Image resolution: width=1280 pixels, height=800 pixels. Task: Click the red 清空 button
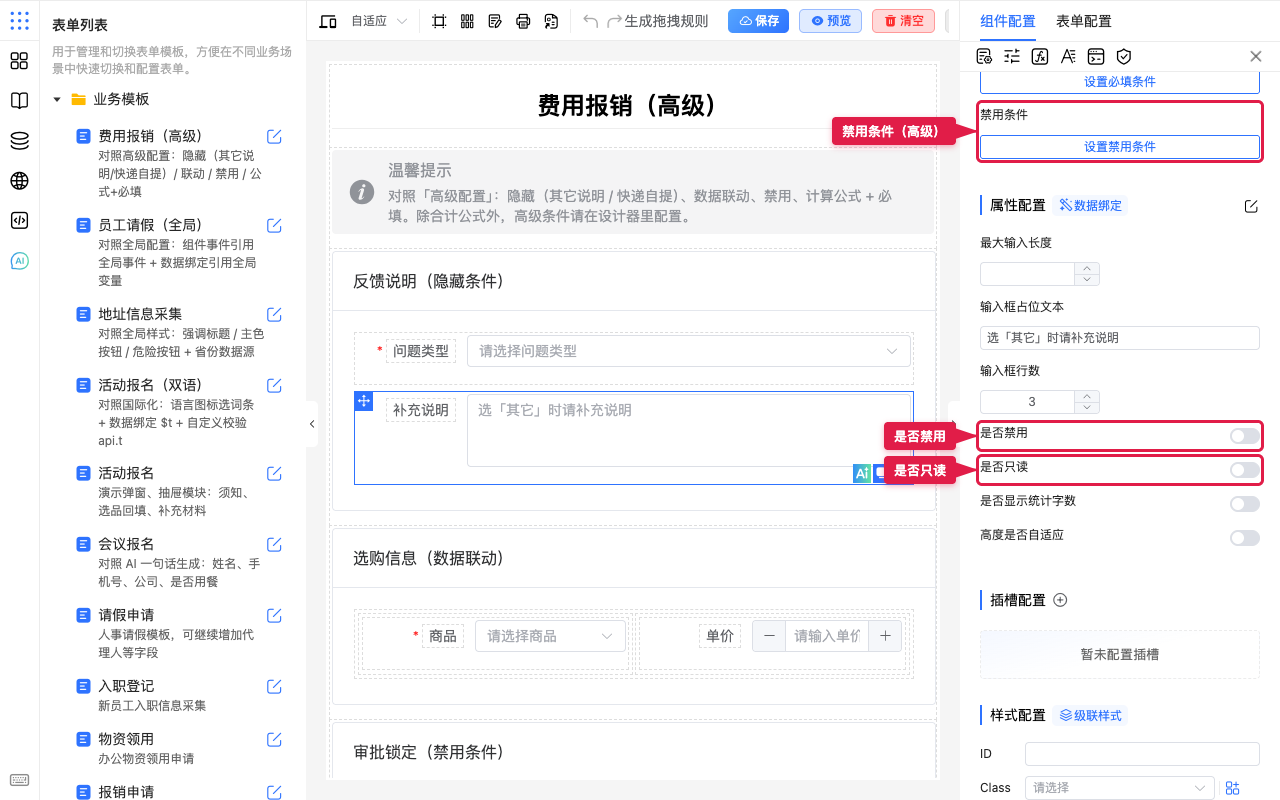(903, 21)
